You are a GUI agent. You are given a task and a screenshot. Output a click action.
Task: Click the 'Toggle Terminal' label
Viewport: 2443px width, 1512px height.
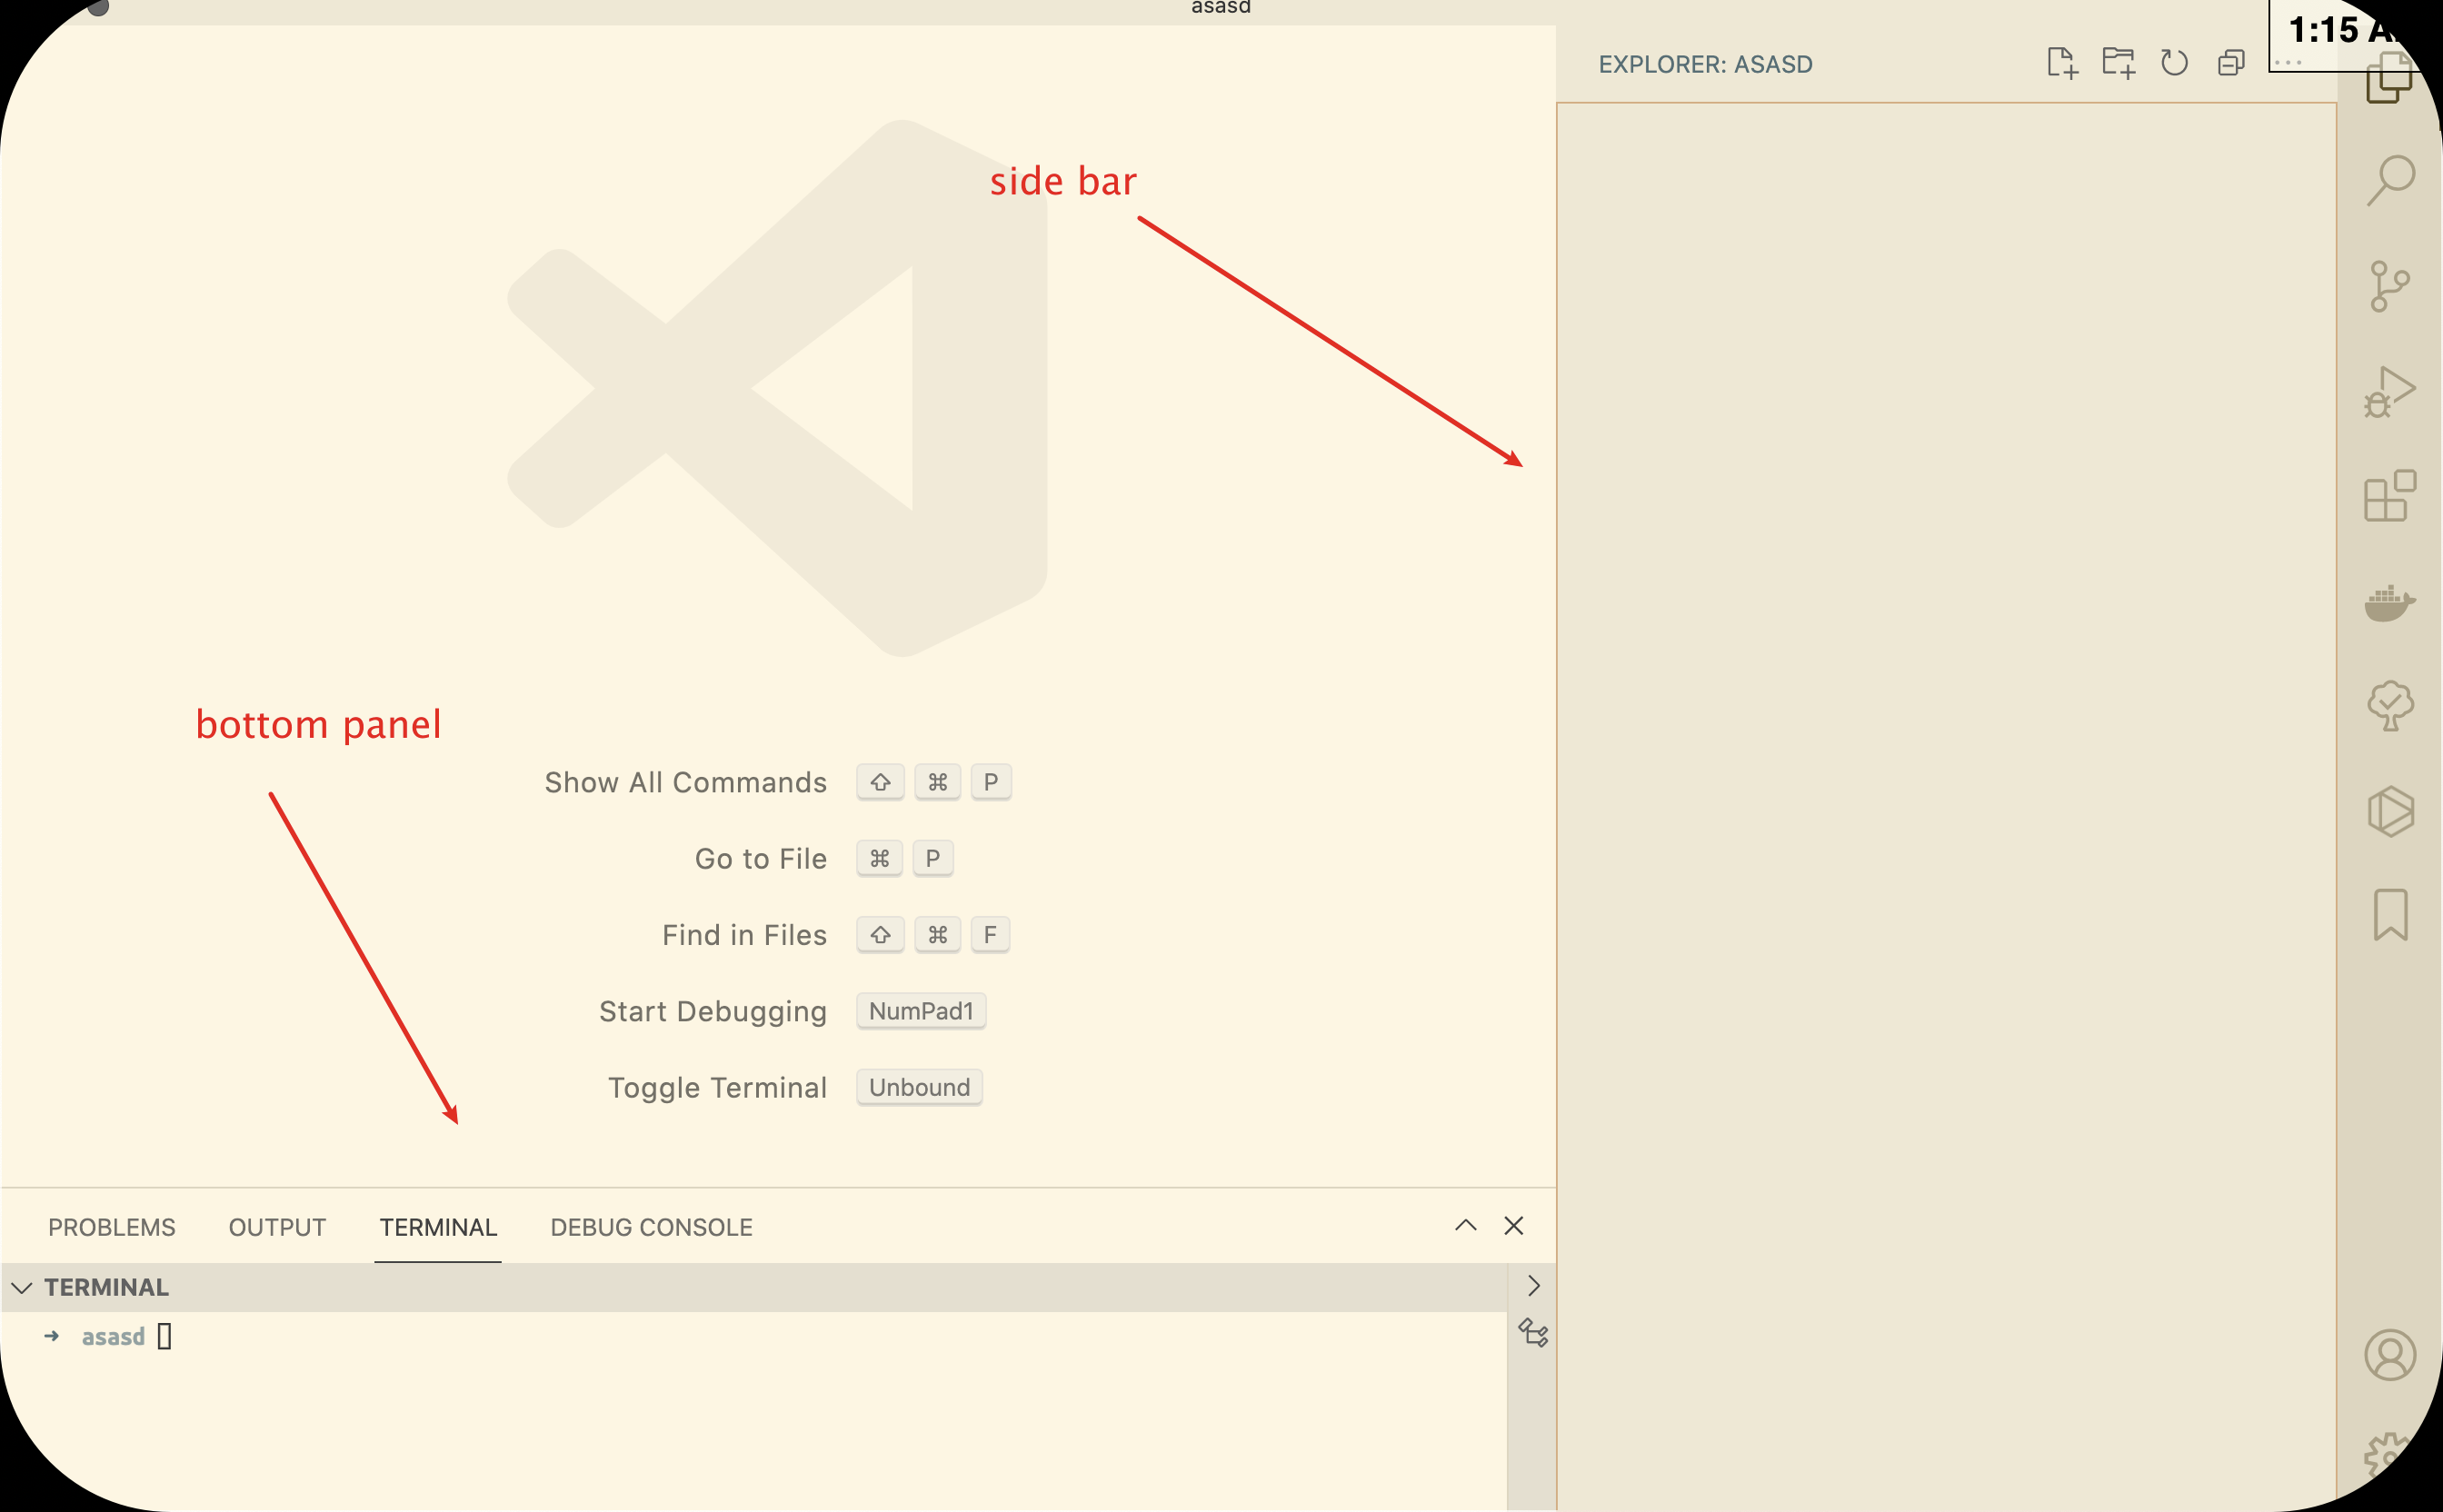pyautogui.click(x=717, y=1088)
